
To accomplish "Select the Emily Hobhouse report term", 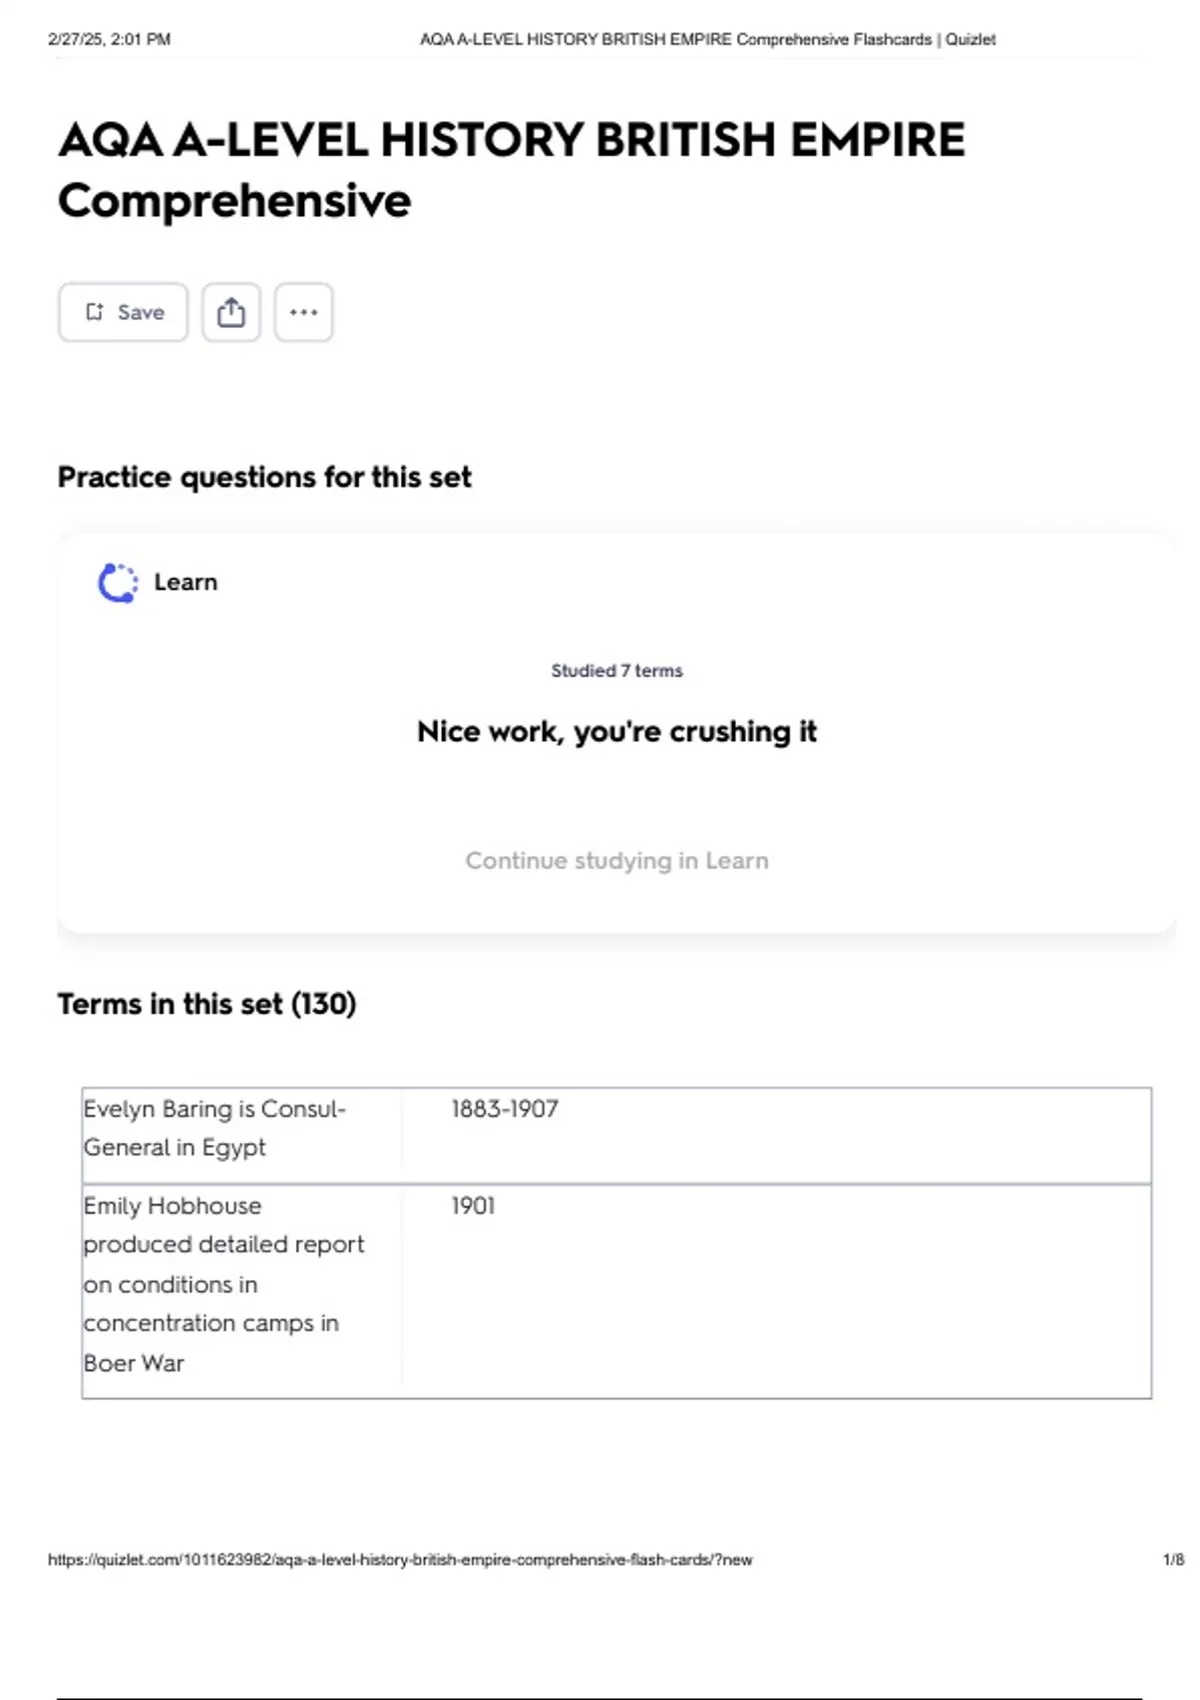I will coord(223,1284).
